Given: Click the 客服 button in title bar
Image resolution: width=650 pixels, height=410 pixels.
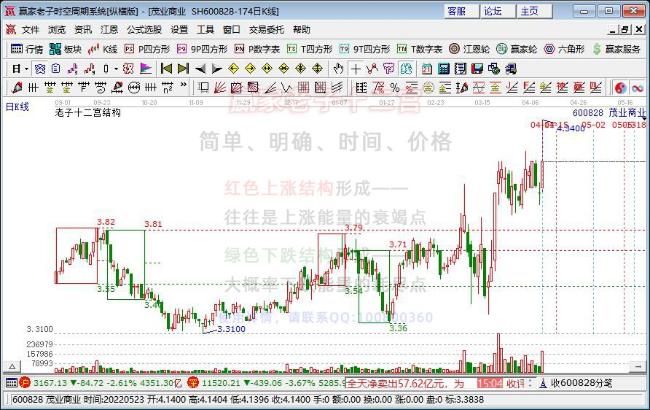Looking at the screenshot, I should point(461,11).
